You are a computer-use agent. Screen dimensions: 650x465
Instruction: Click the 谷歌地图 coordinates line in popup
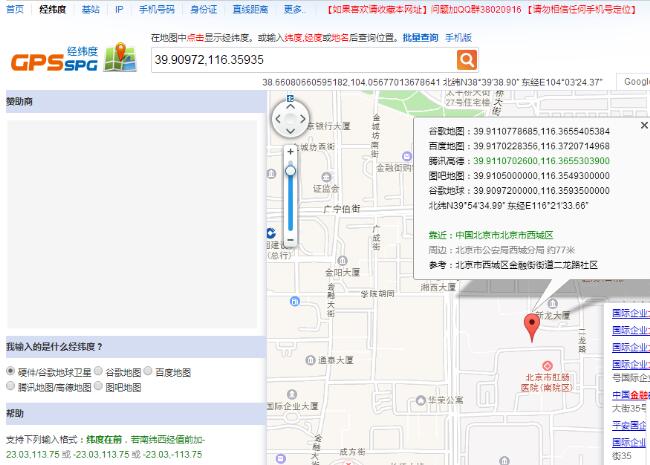coord(519,131)
